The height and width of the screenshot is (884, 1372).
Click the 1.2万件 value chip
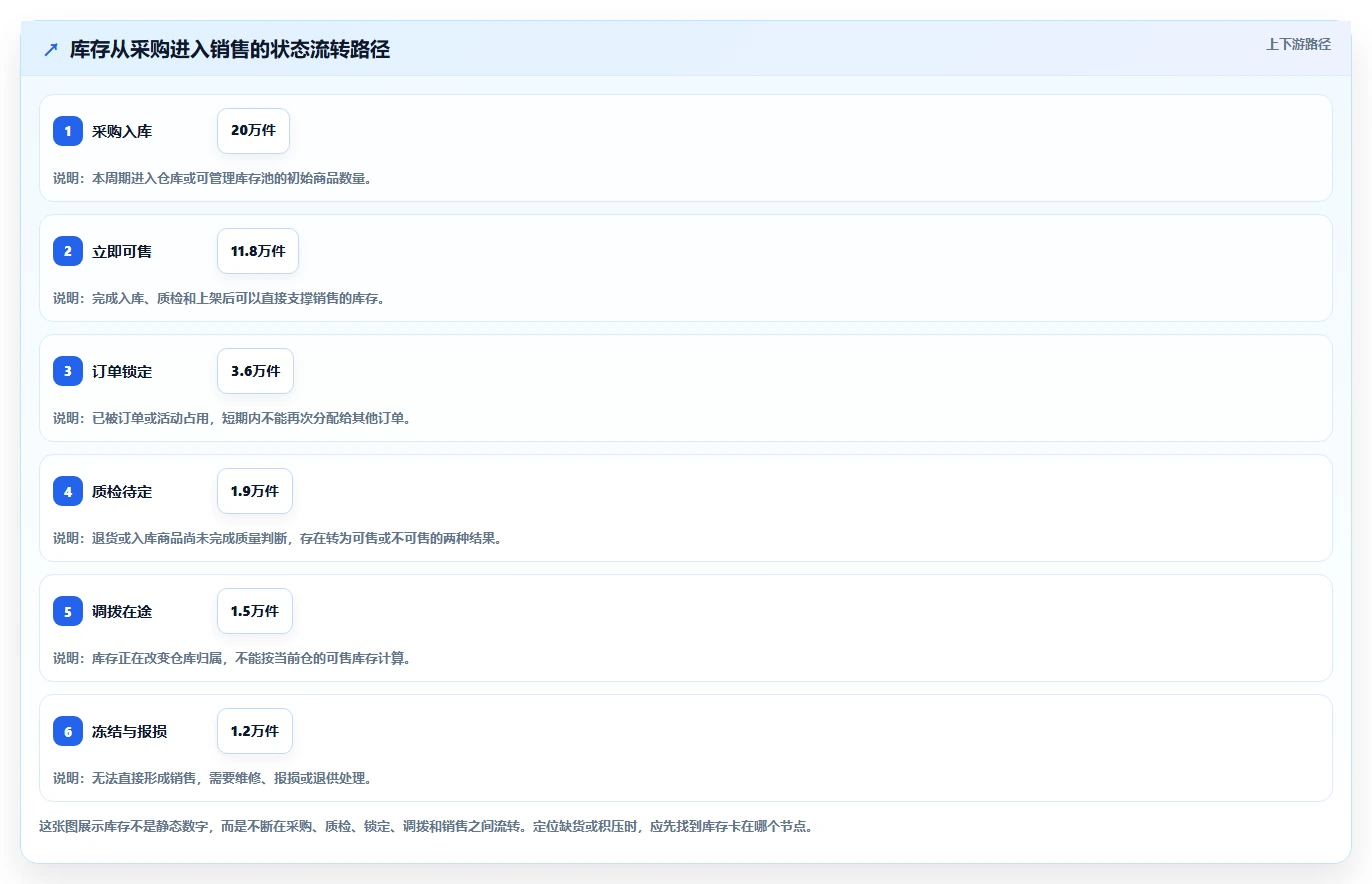click(x=255, y=731)
